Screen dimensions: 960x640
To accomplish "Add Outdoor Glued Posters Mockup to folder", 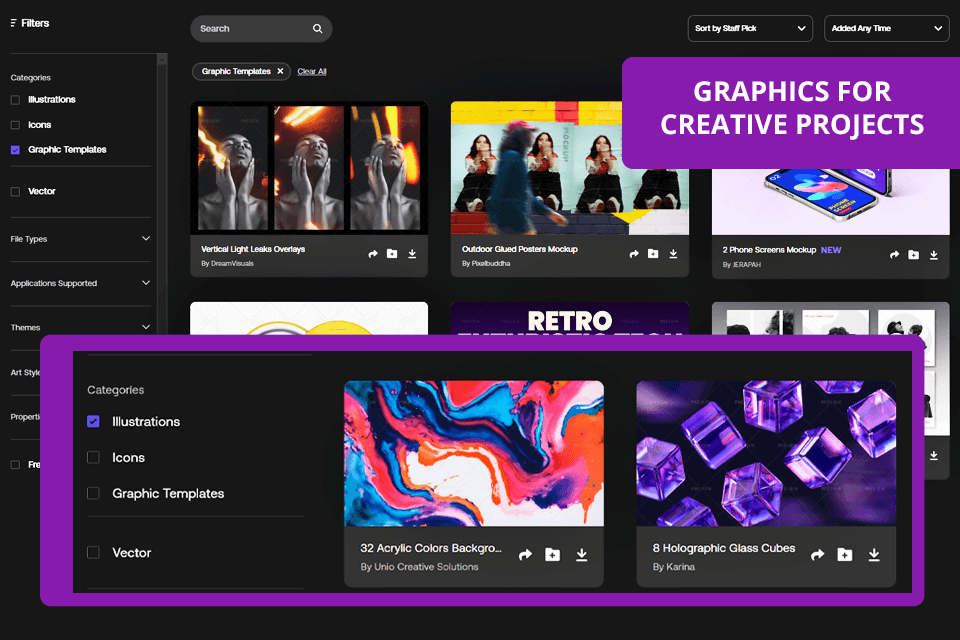I will tap(653, 254).
